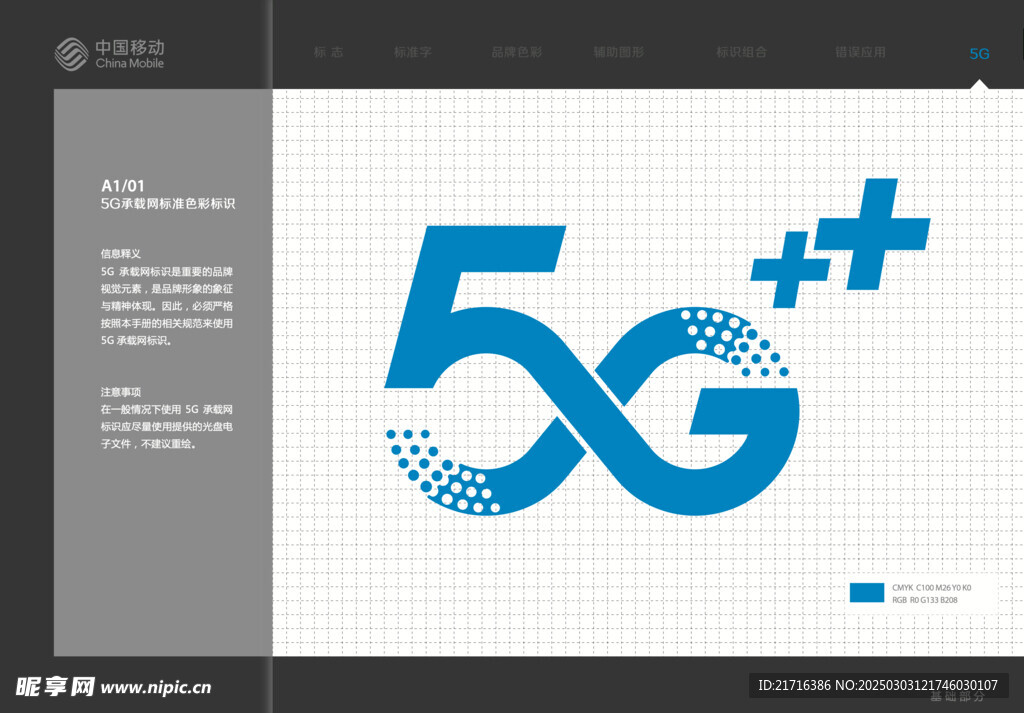Click the www.nipic.cn link

point(155,688)
